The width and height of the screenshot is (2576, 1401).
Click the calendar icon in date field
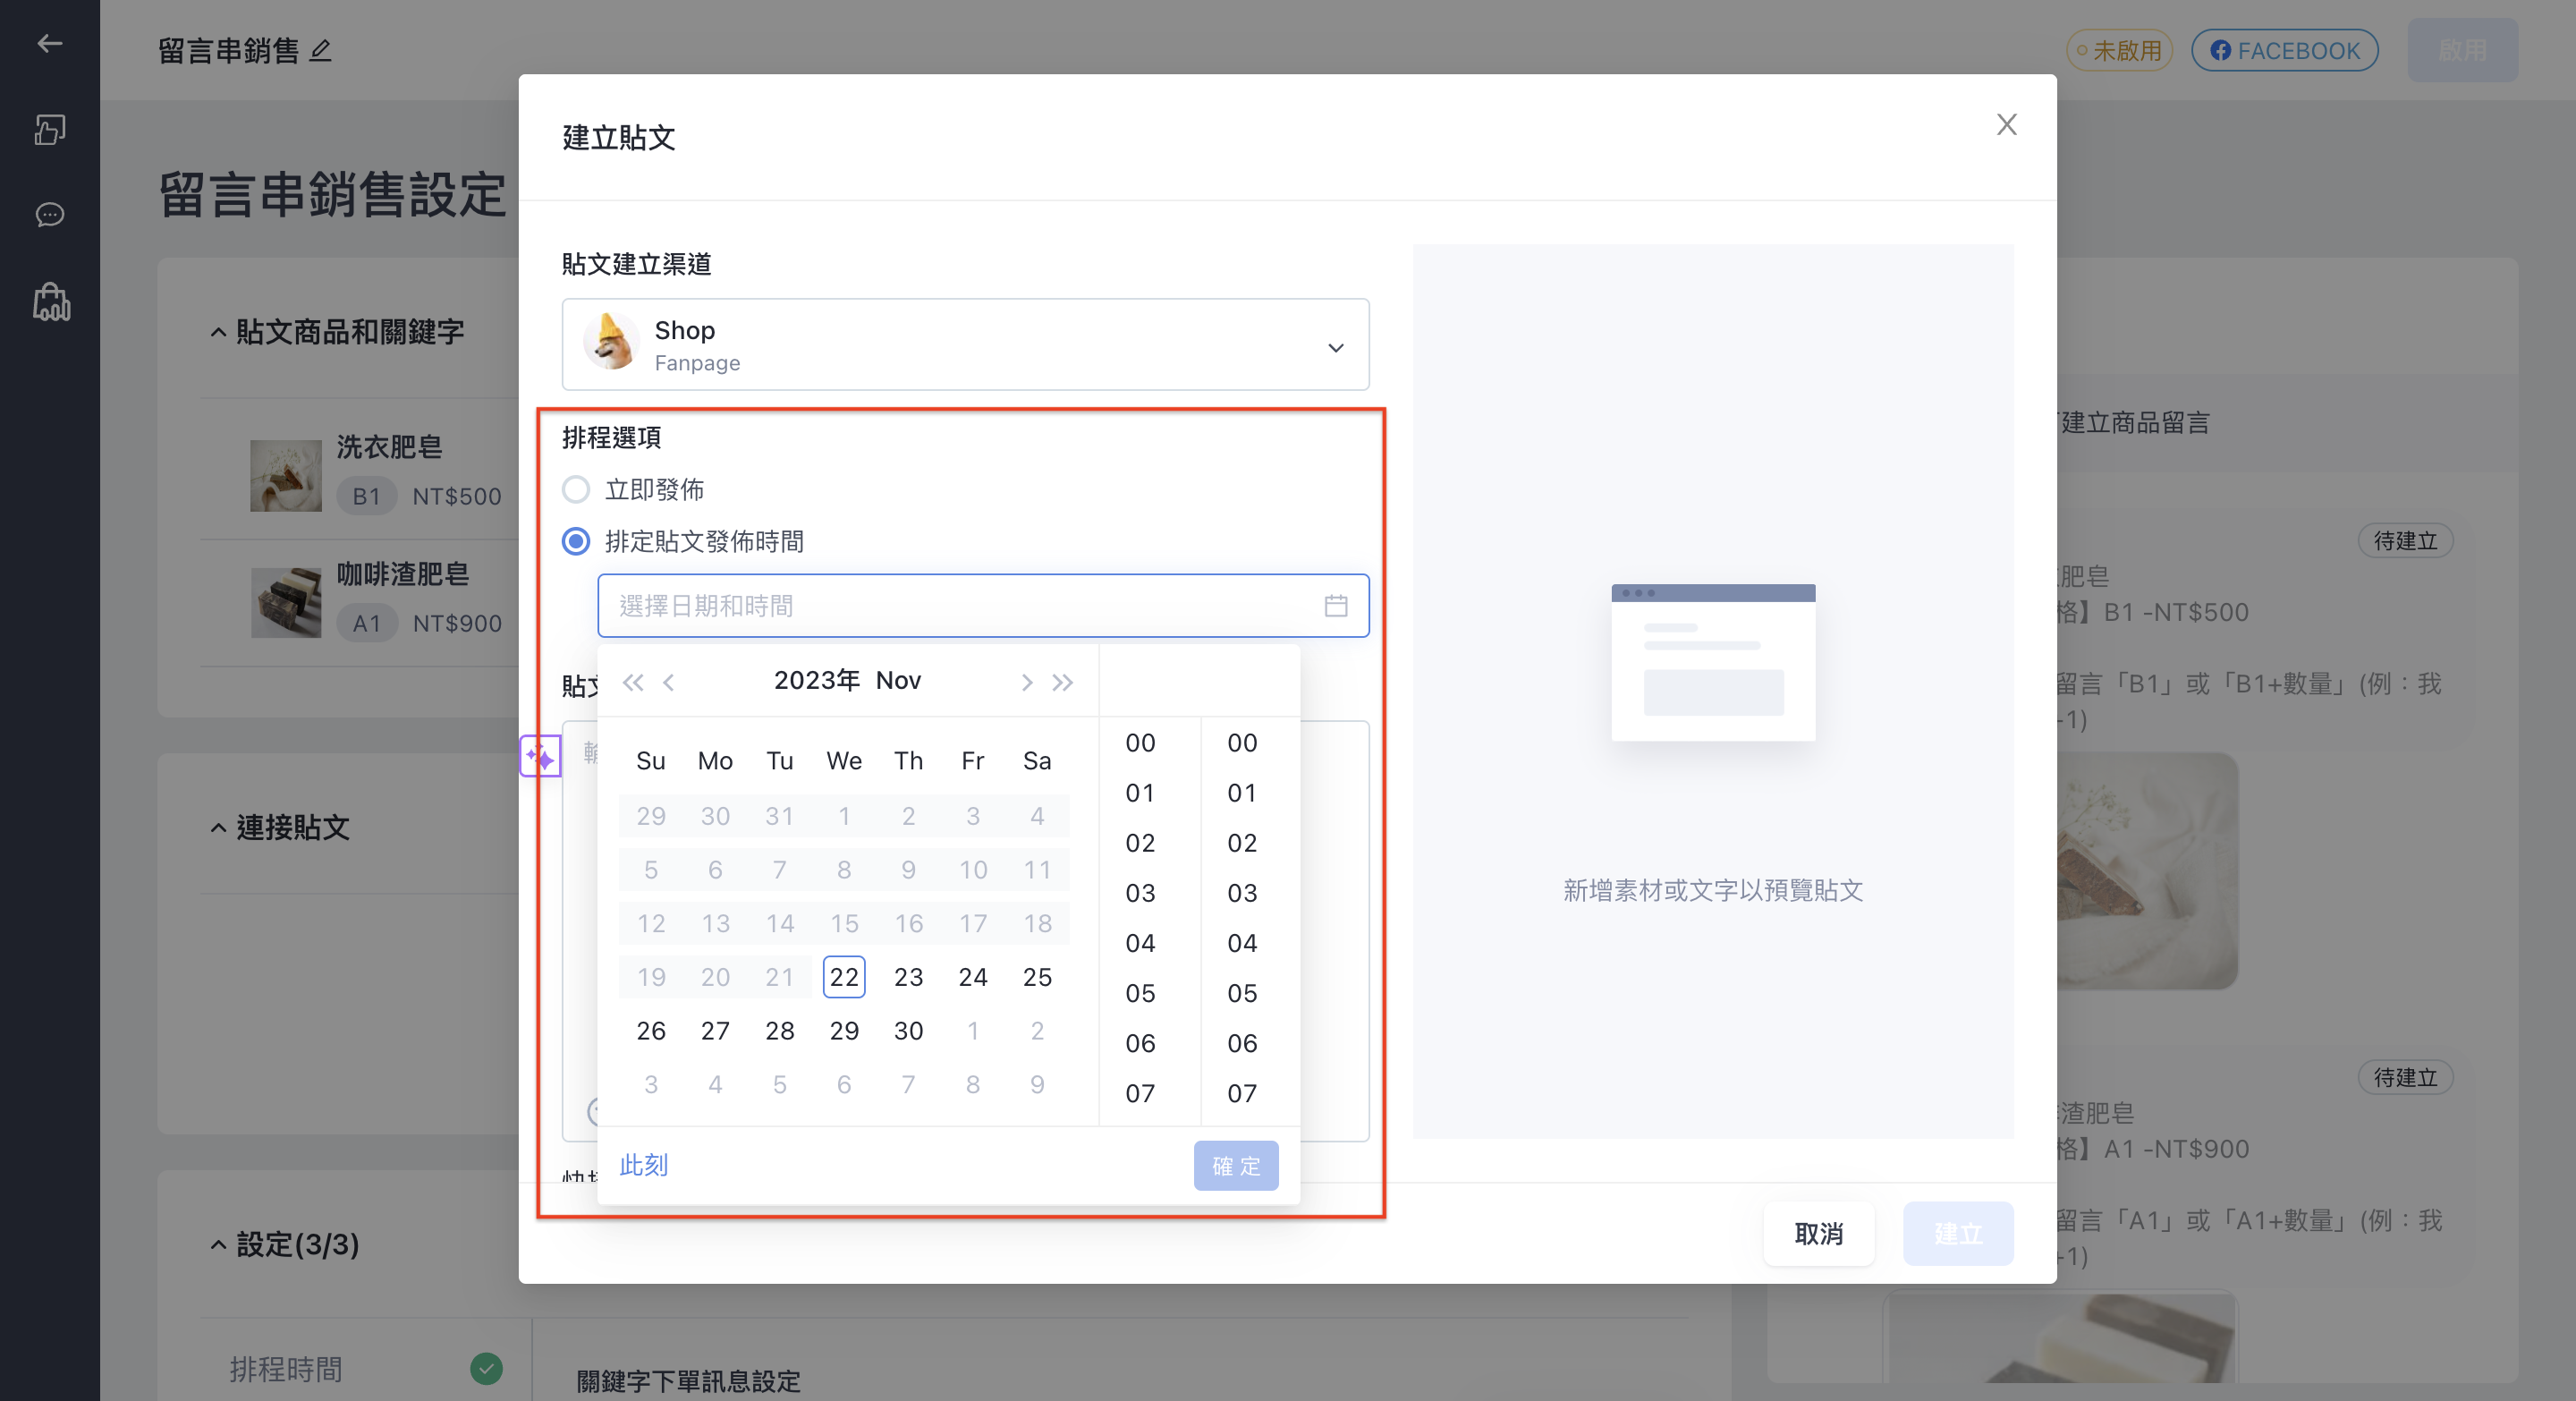1336,606
